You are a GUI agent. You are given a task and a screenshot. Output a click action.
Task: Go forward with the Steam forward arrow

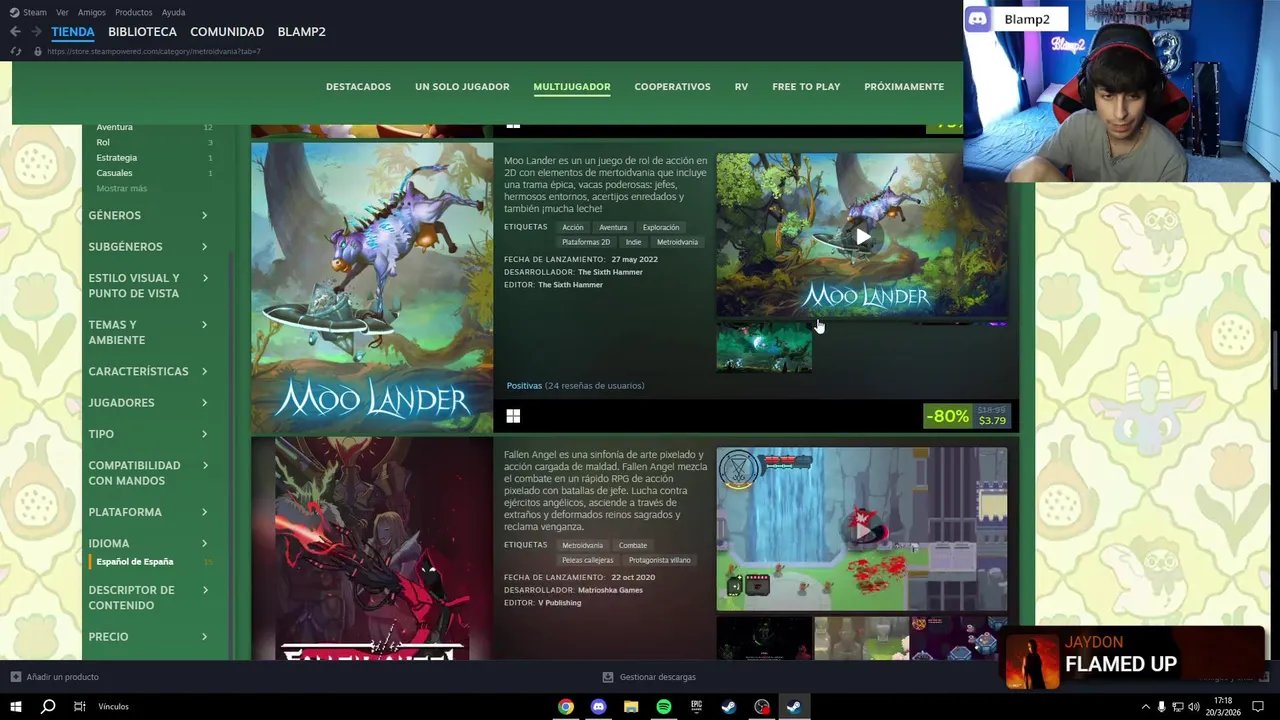pyautogui.click(x=36, y=31)
